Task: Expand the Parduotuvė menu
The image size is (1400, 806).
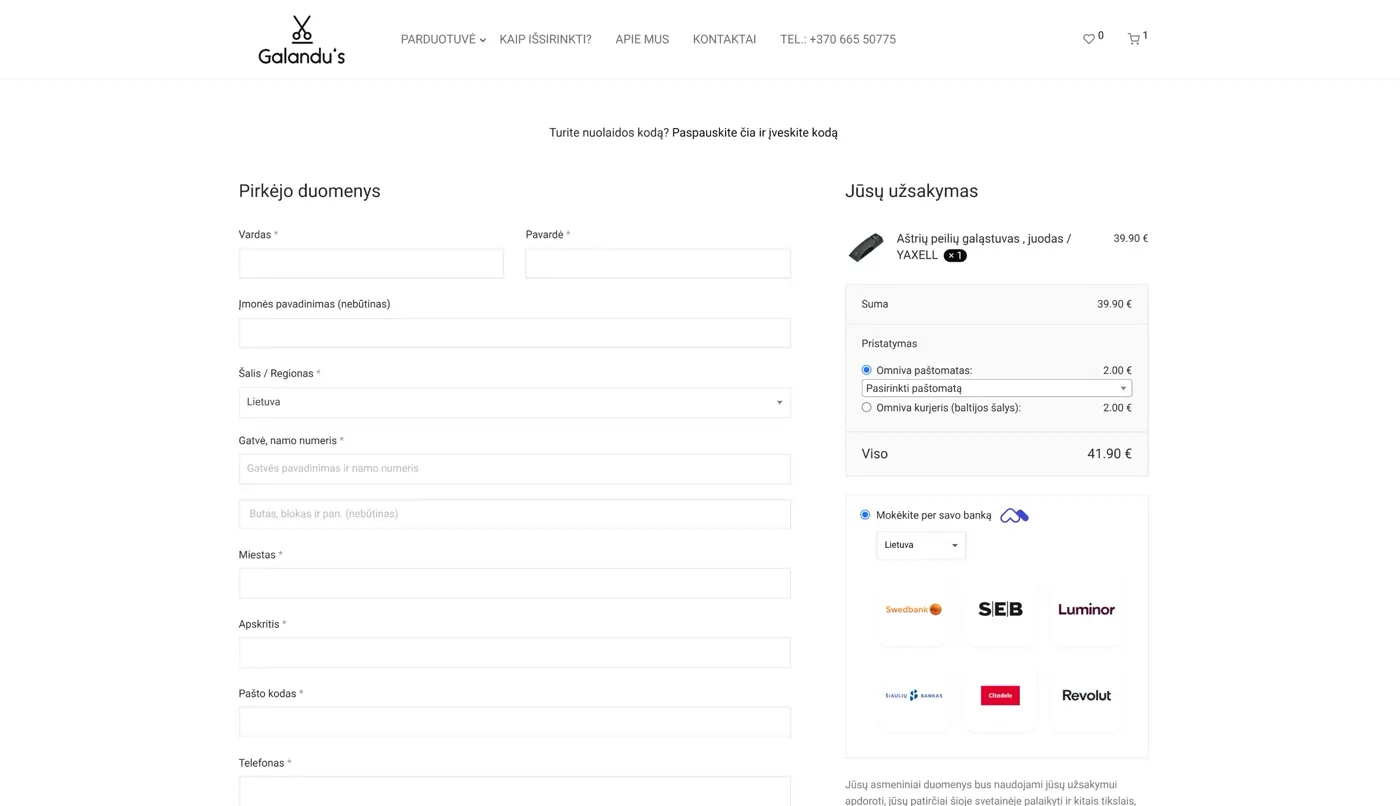Action: (443, 40)
